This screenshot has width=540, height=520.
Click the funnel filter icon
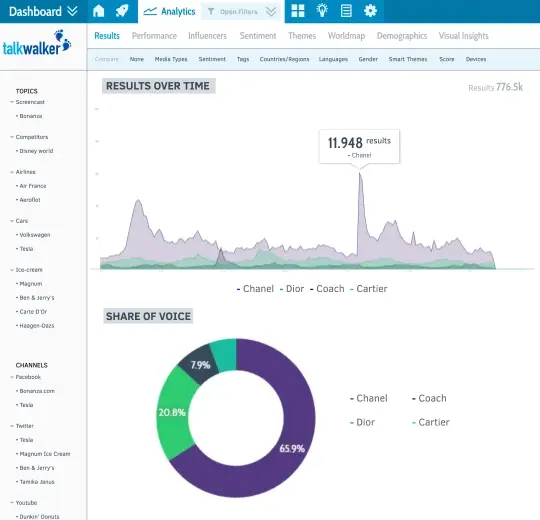click(x=211, y=12)
